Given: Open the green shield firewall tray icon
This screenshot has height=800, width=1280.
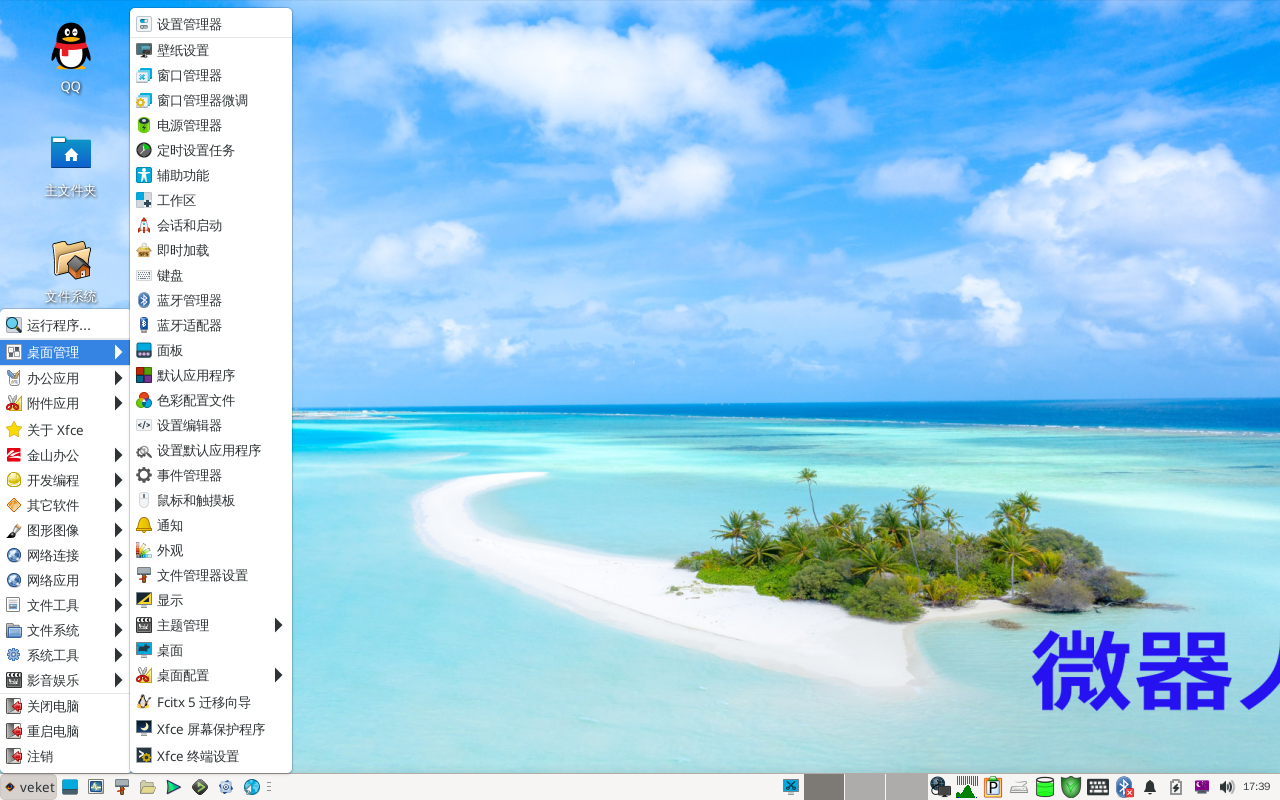Looking at the screenshot, I should coord(1071,787).
